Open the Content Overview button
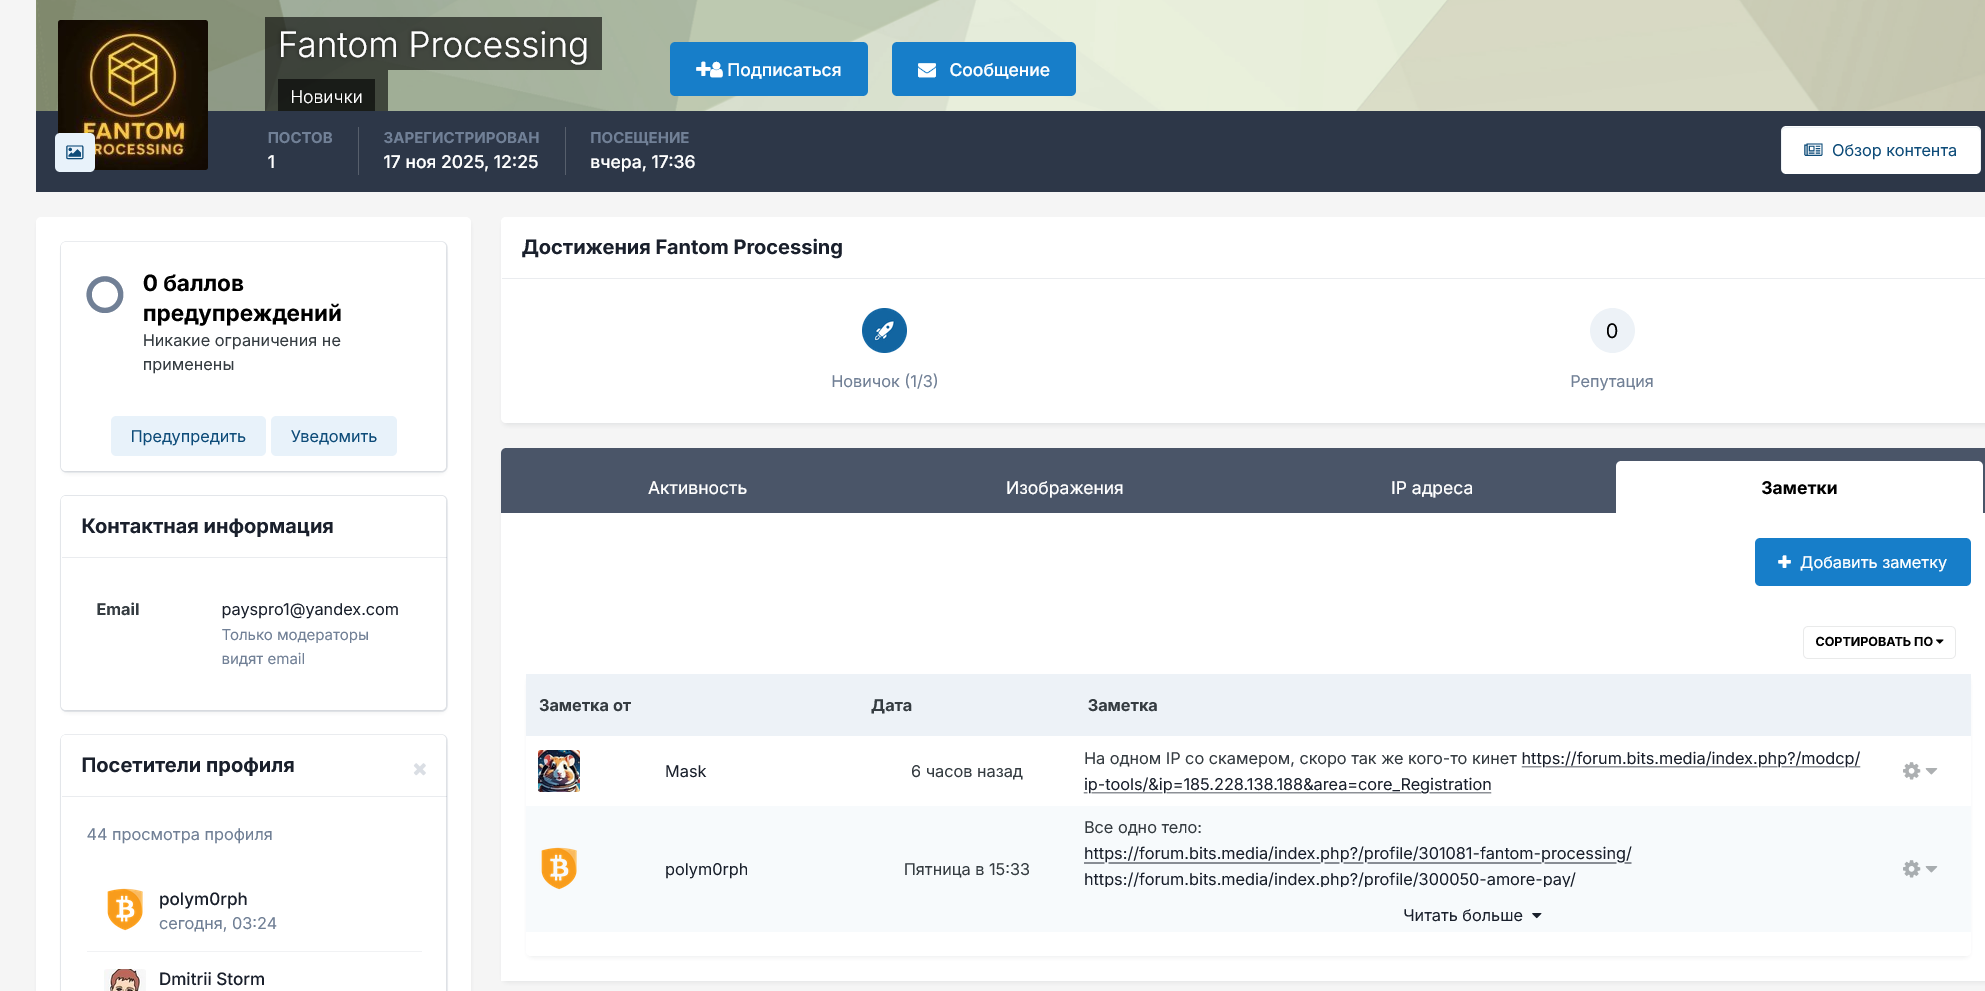Screen dimensions: 1985x991 tap(1879, 150)
